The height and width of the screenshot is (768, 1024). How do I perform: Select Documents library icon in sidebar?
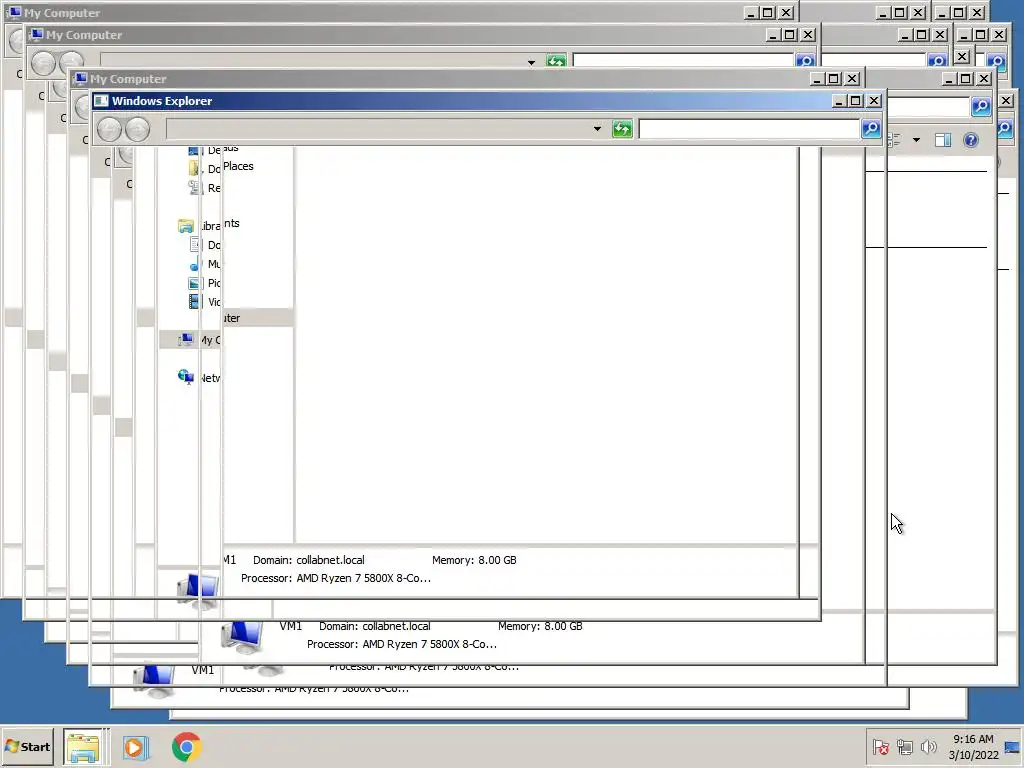pyautogui.click(x=195, y=245)
